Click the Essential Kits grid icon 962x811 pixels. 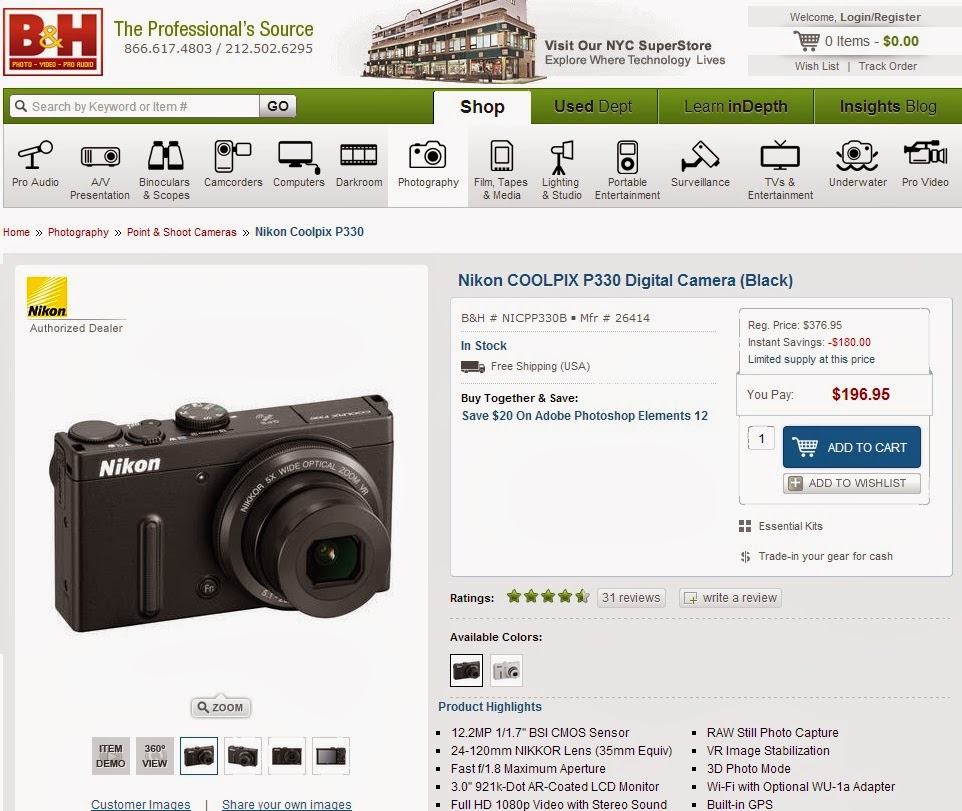(745, 526)
